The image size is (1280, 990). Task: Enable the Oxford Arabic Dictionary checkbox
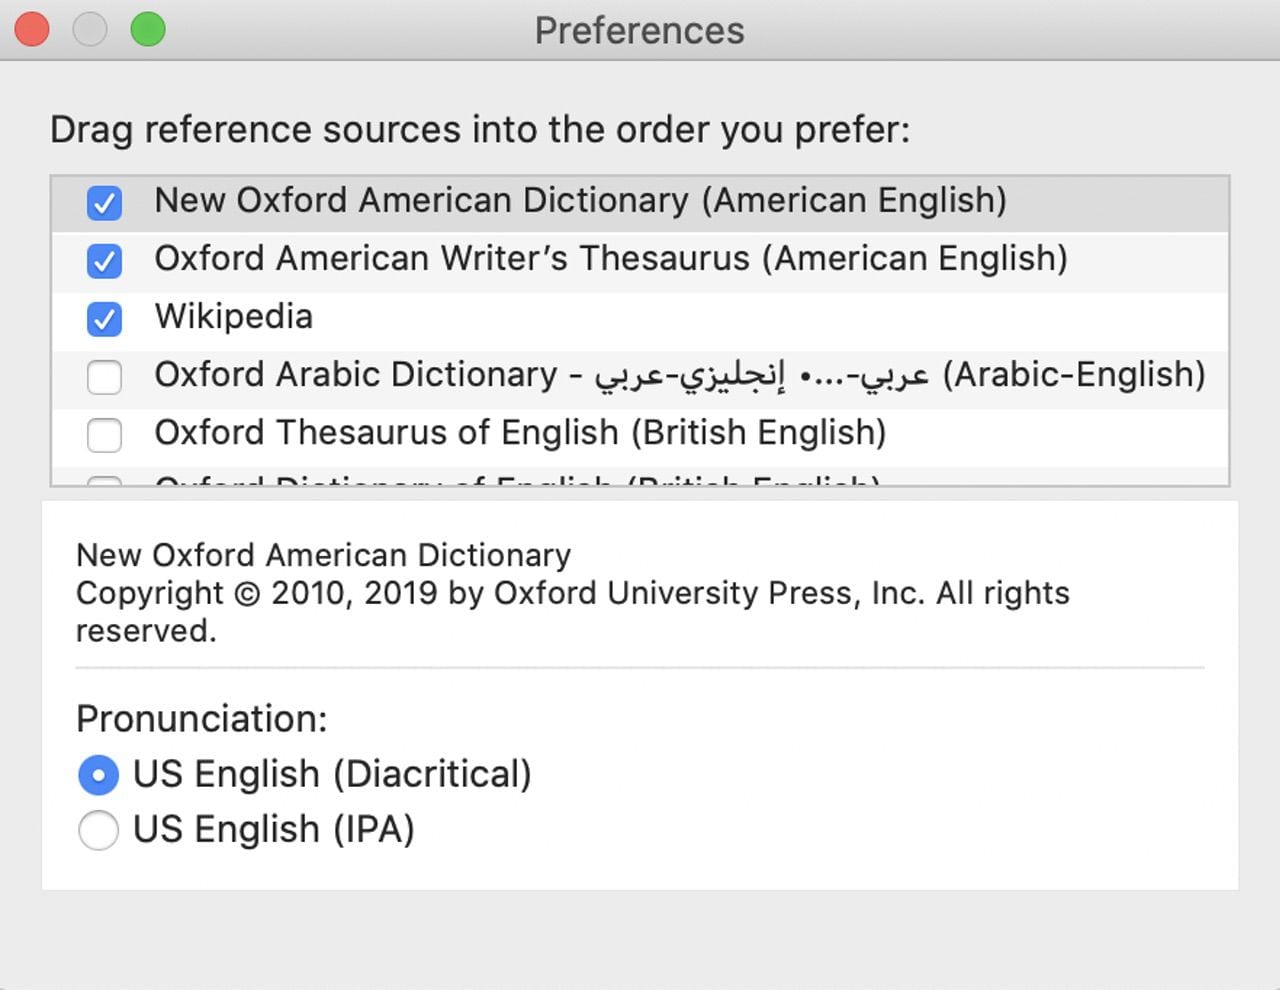pyautogui.click(x=104, y=377)
